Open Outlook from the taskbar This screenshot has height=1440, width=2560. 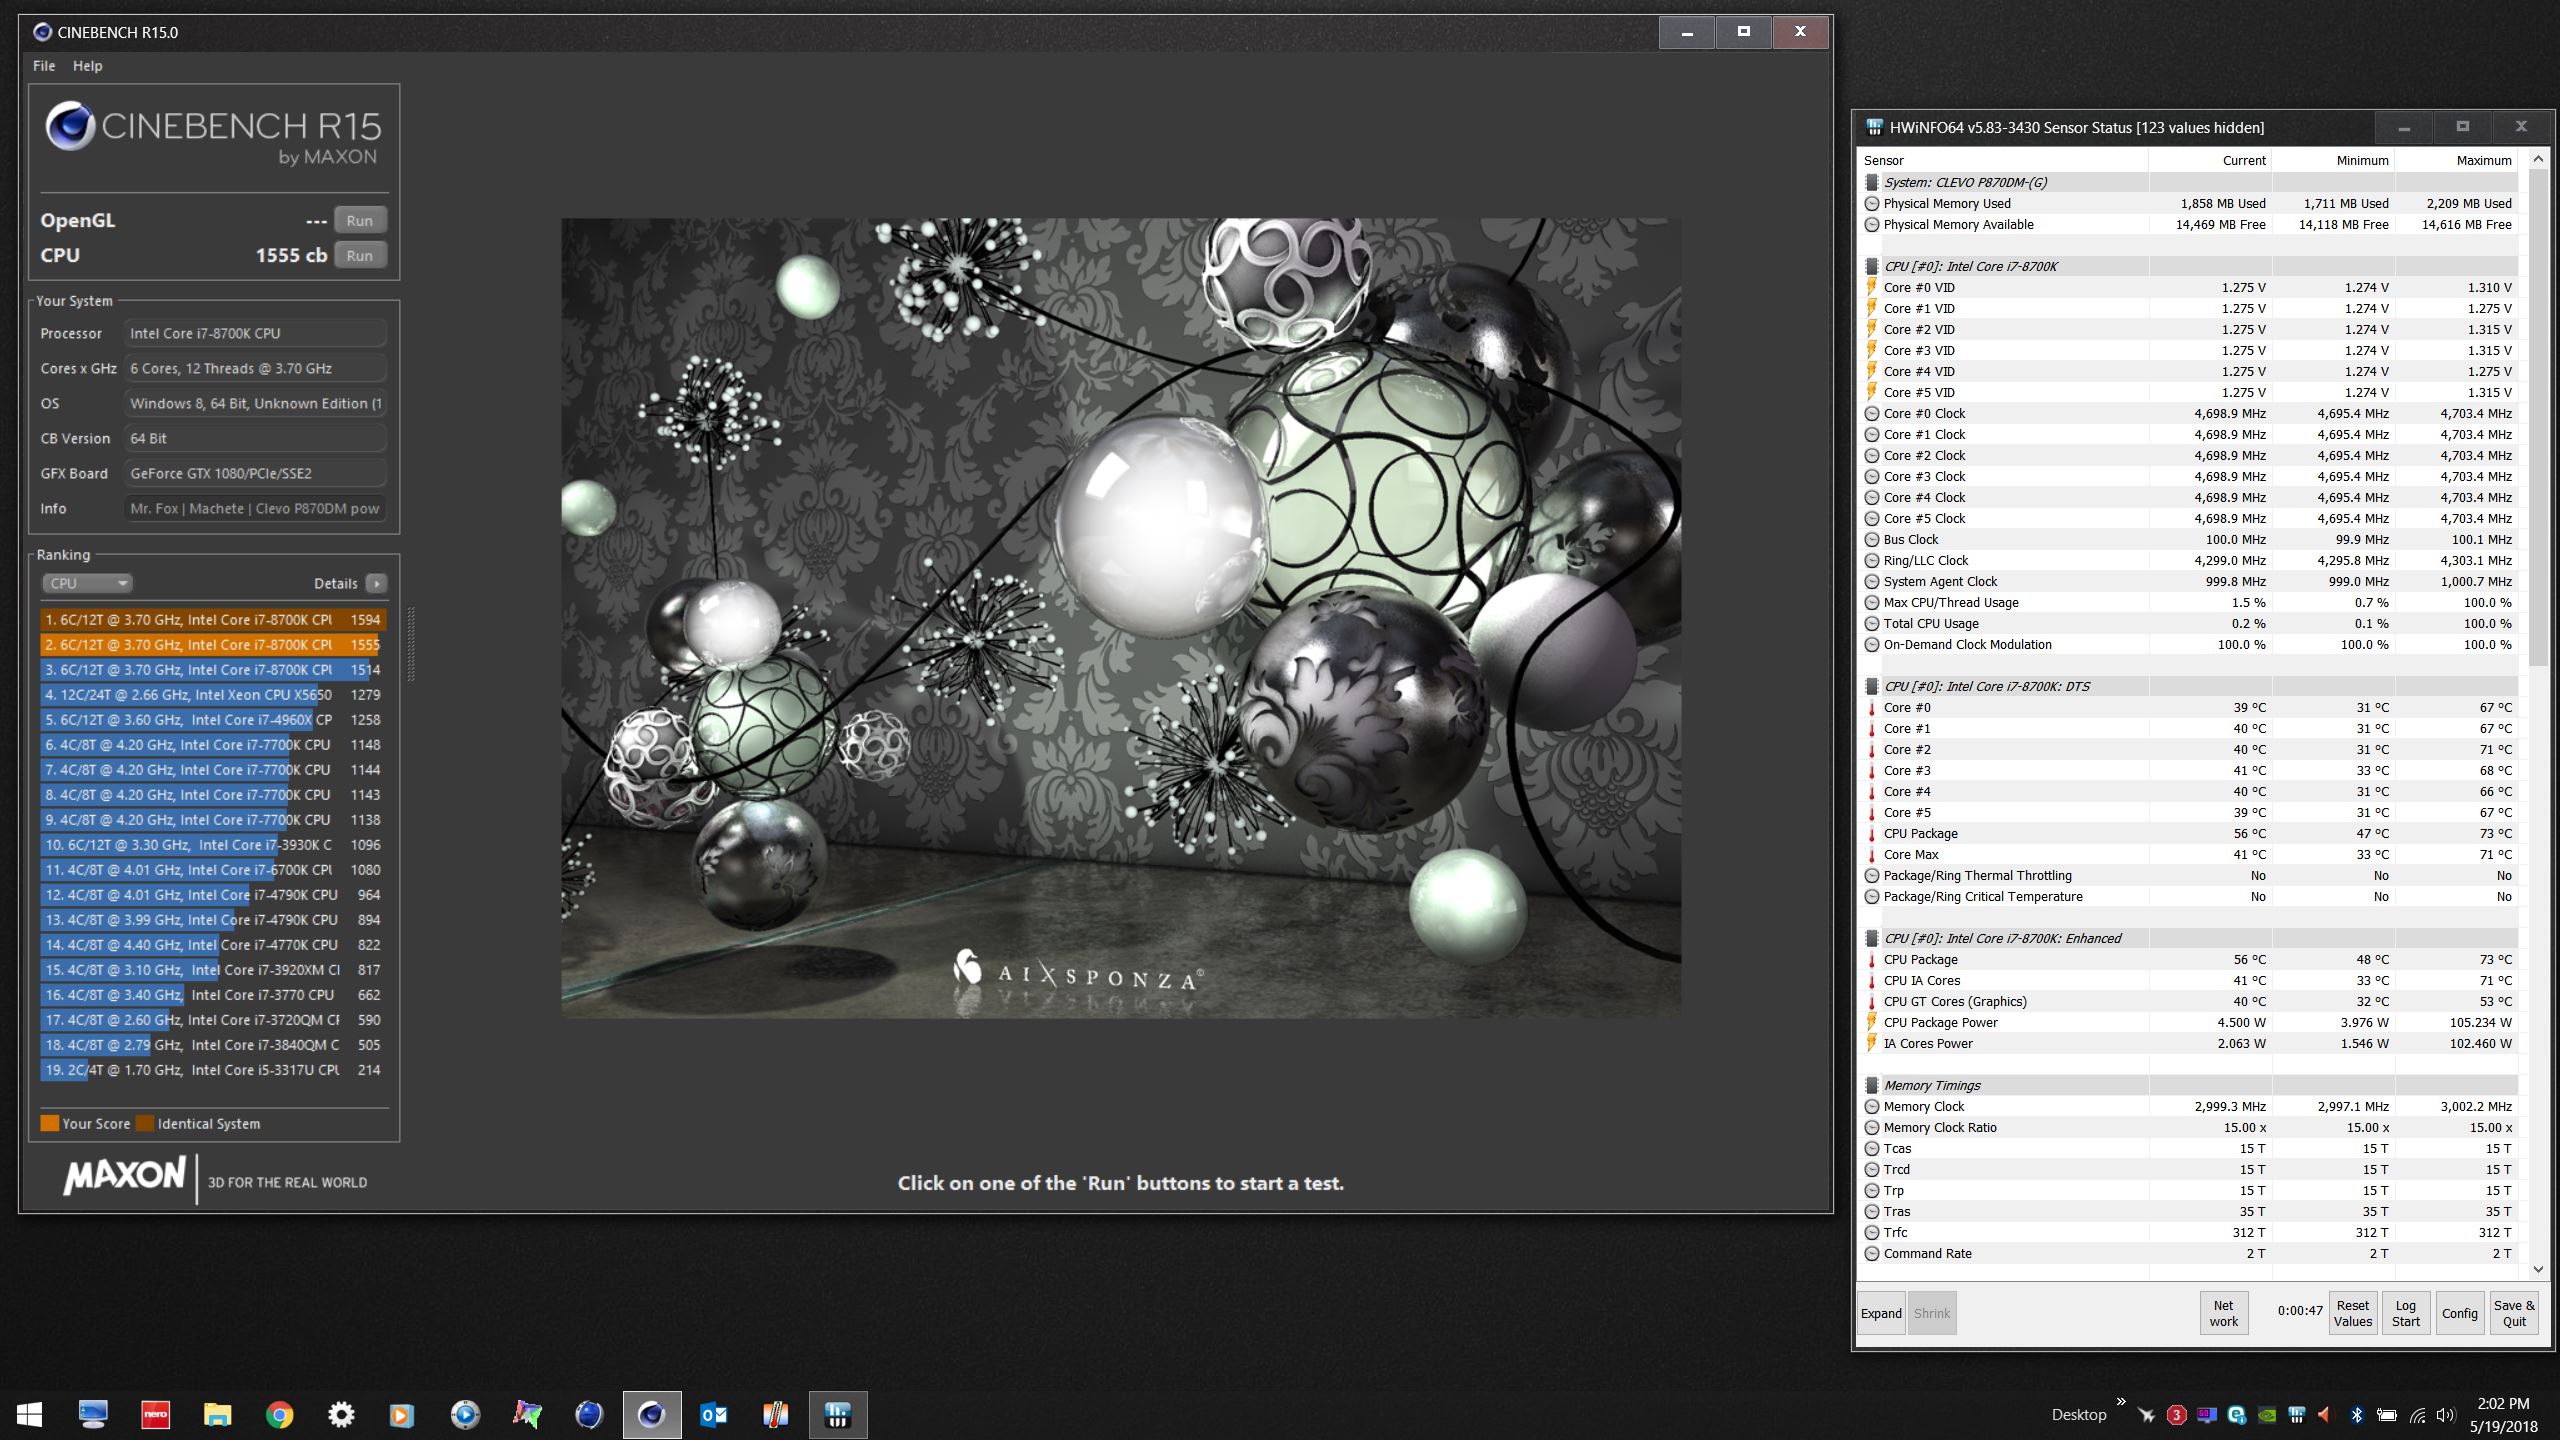[714, 1414]
